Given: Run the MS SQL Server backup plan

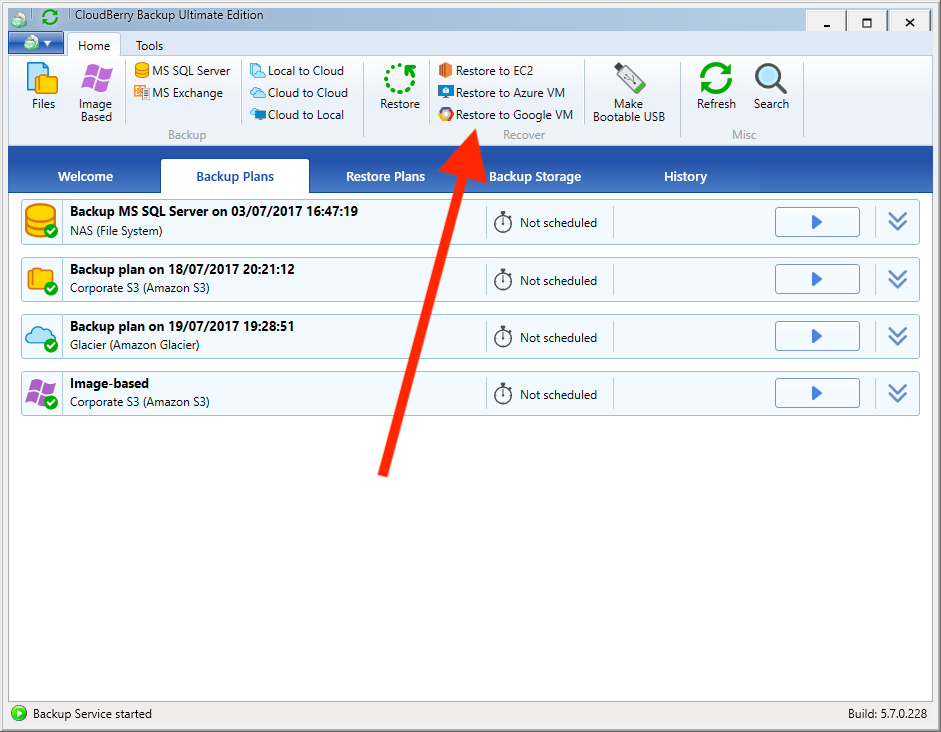Looking at the screenshot, I should (817, 222).
